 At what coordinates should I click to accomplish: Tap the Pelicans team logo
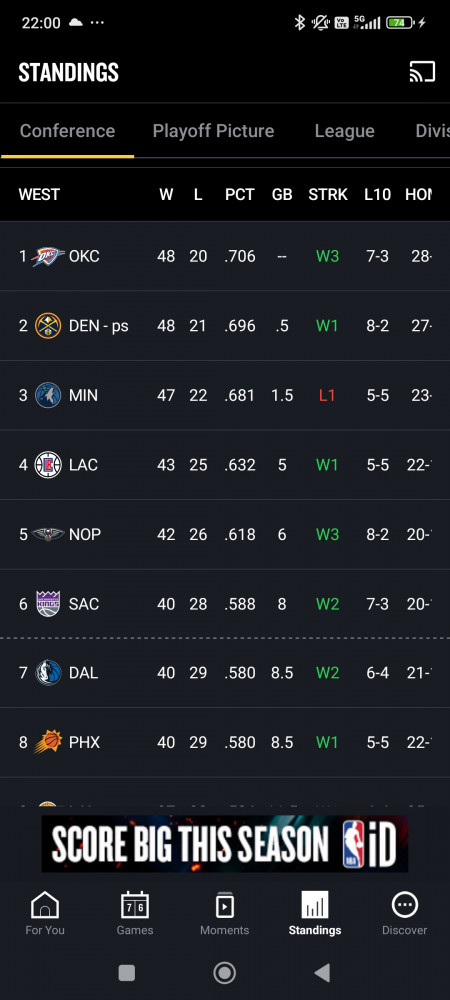(x=48, y=534)
